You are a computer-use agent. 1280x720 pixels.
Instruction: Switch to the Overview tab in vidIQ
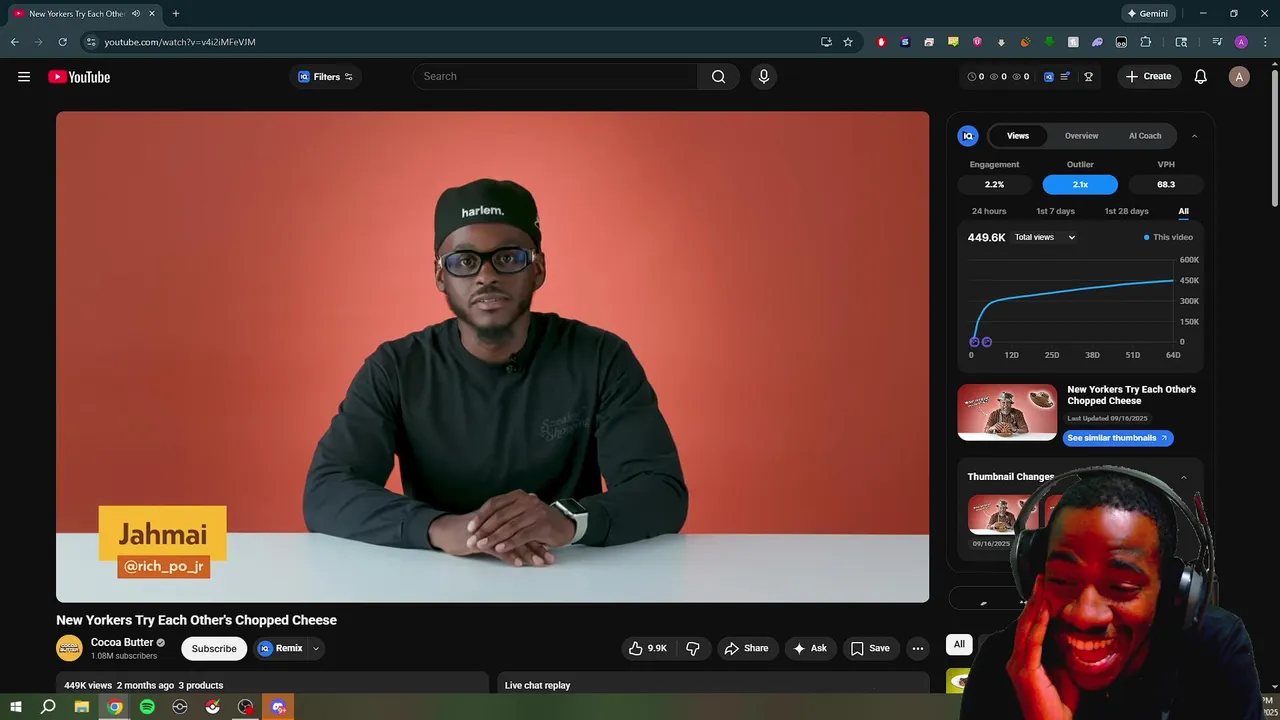pyautogui.click(x=1081, y=136)
